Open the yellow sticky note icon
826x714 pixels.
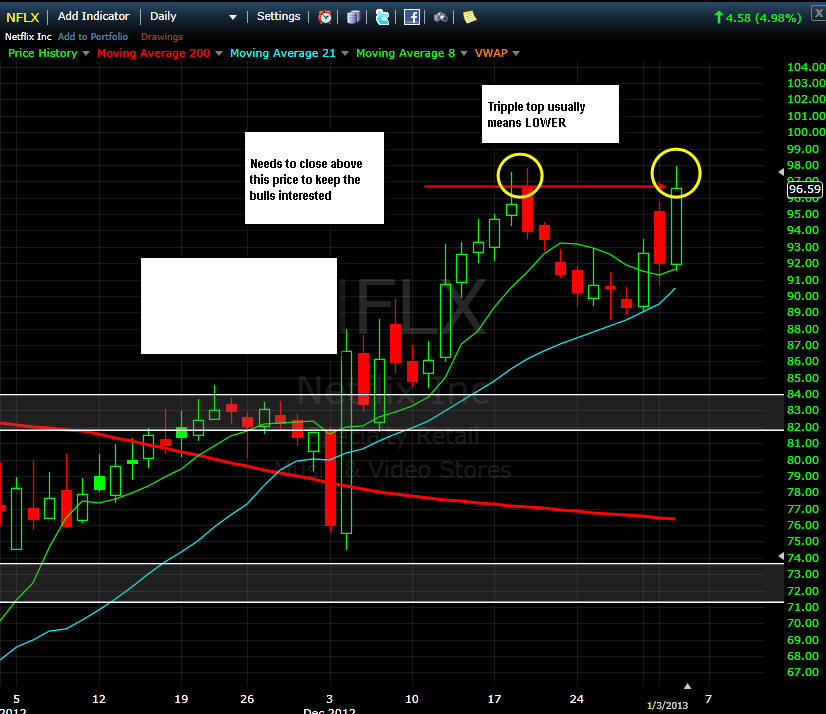469,17
